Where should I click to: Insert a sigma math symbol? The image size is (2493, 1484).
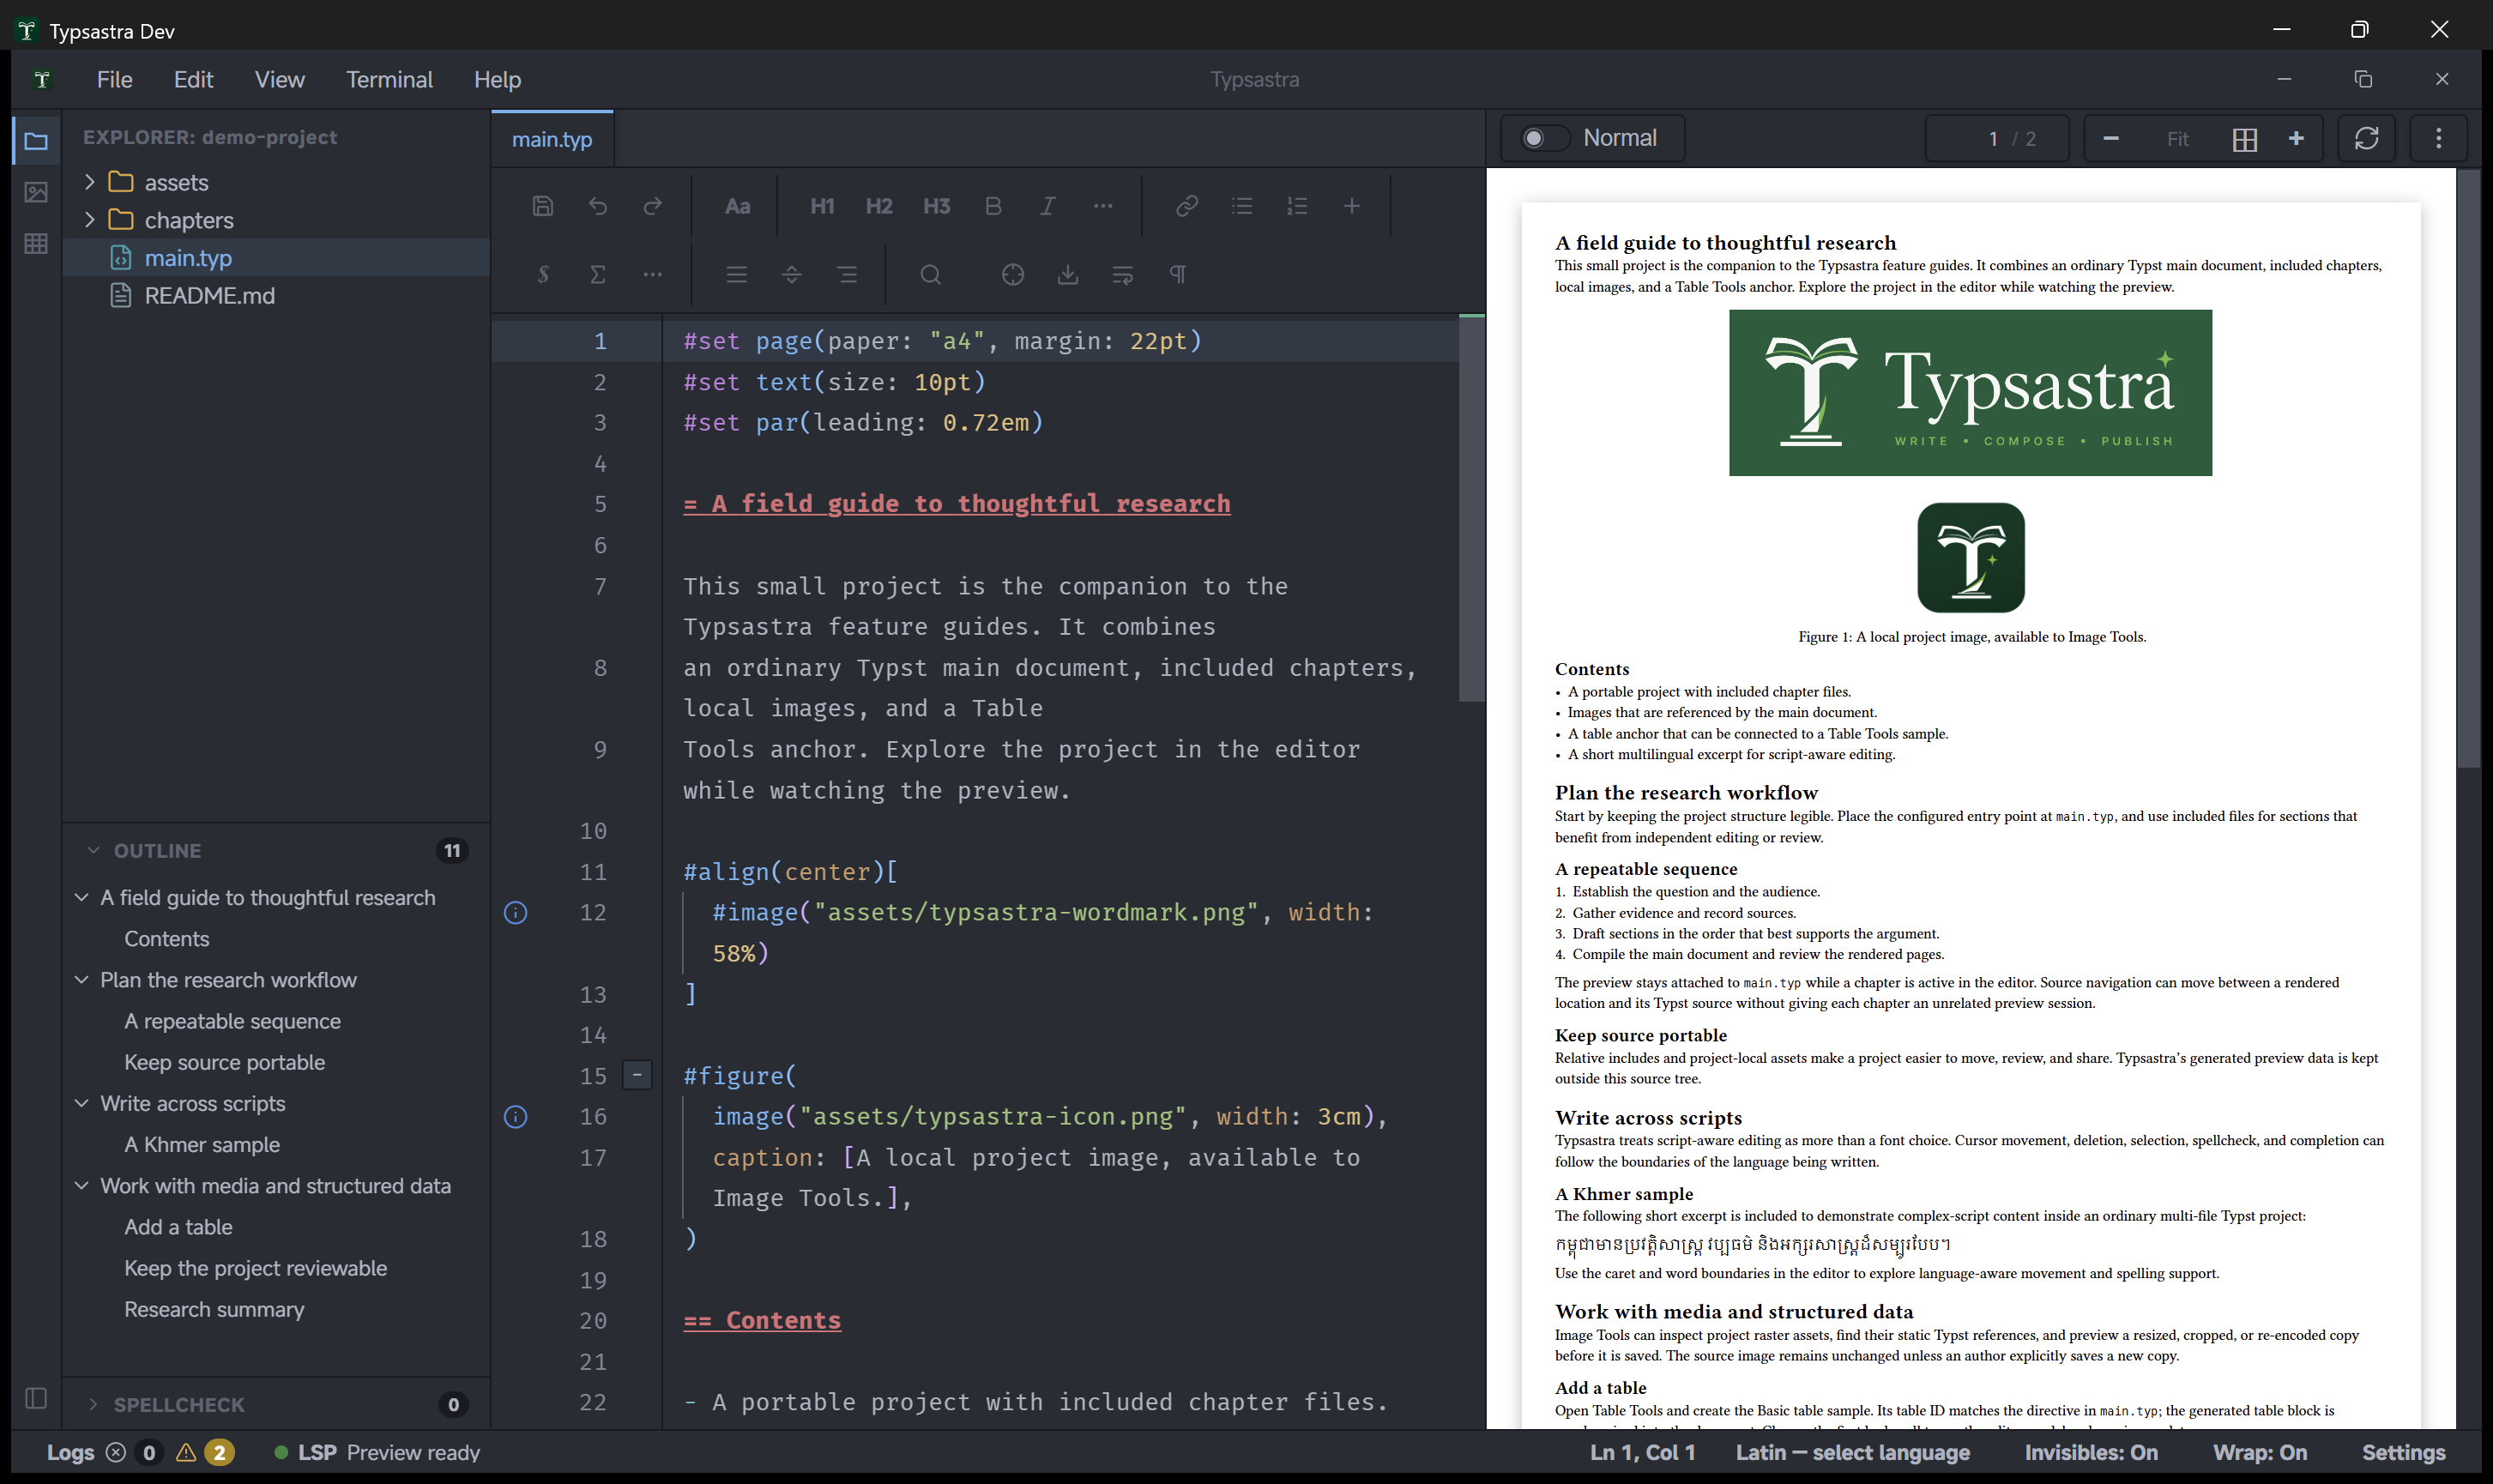(x=598, y=274)
